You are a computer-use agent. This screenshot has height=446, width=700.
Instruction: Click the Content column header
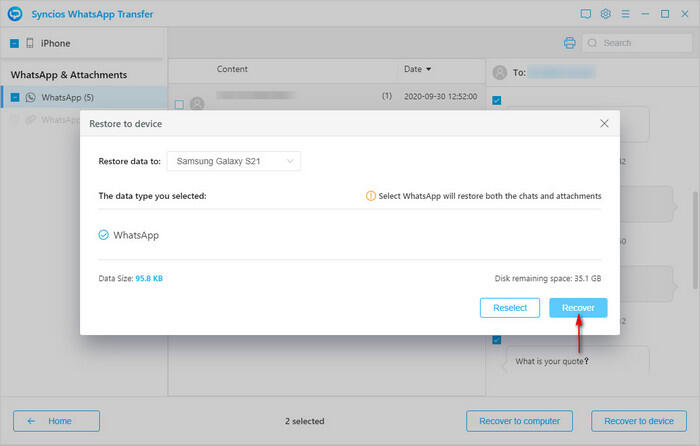tap(232, 70)
